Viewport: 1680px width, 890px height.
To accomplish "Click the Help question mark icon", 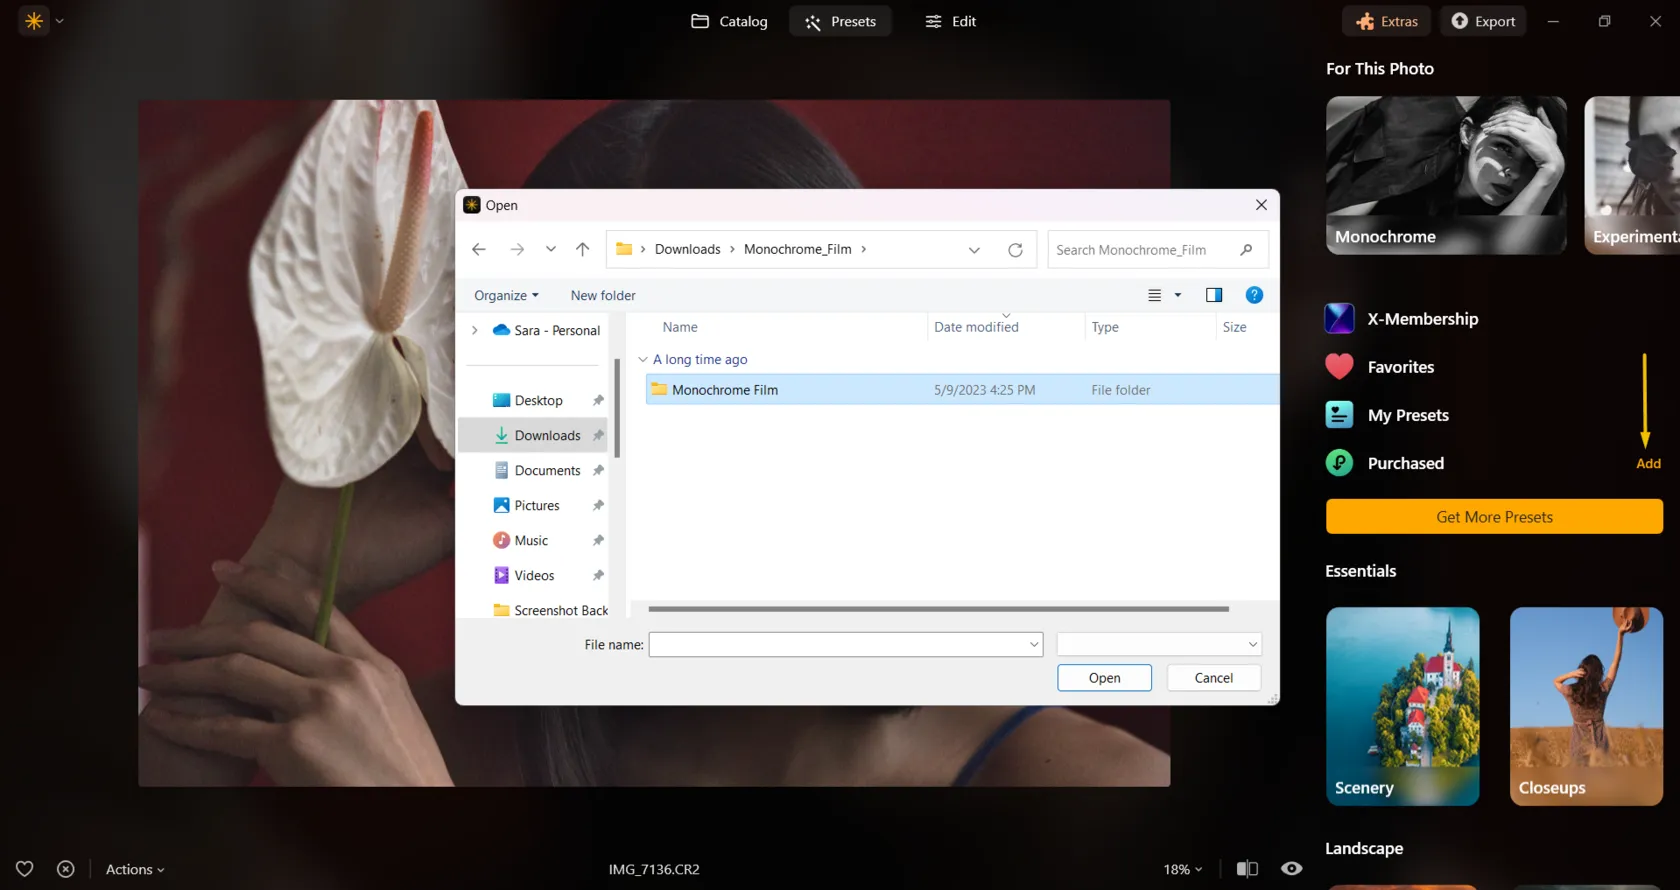I will [x=1254, y=295].
